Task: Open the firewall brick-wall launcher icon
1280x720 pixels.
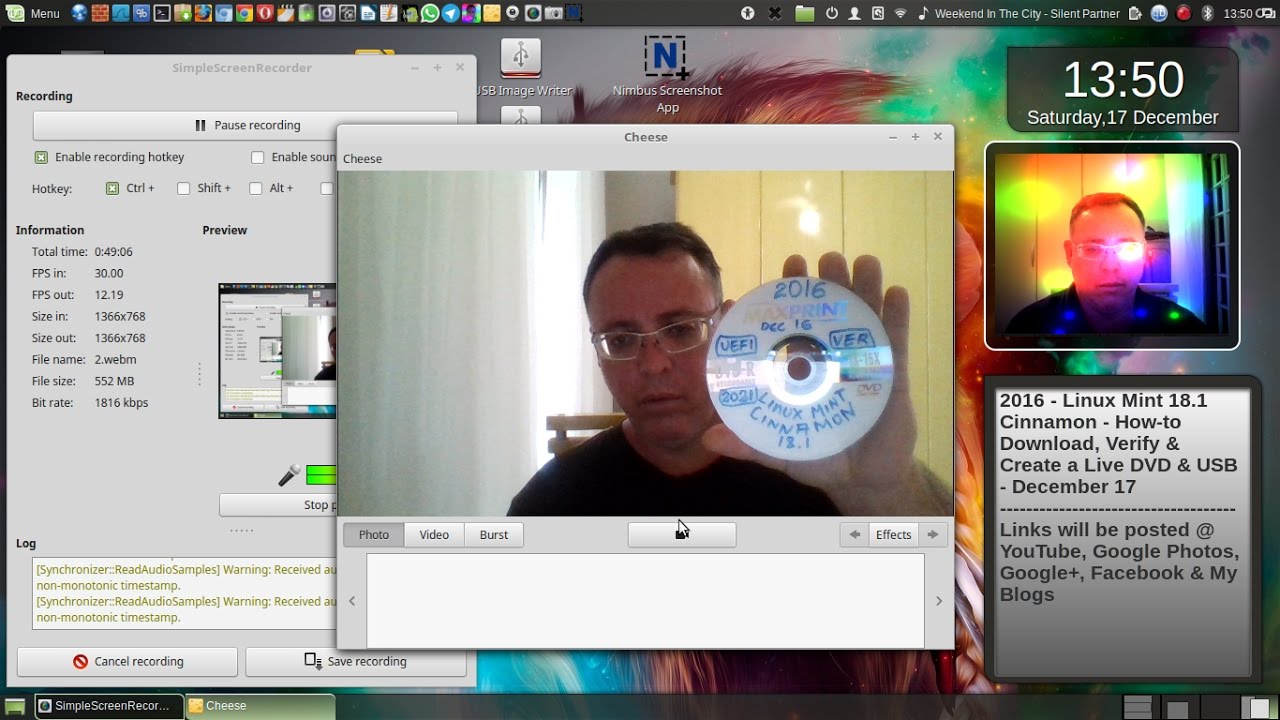Action: pos(100,14)
